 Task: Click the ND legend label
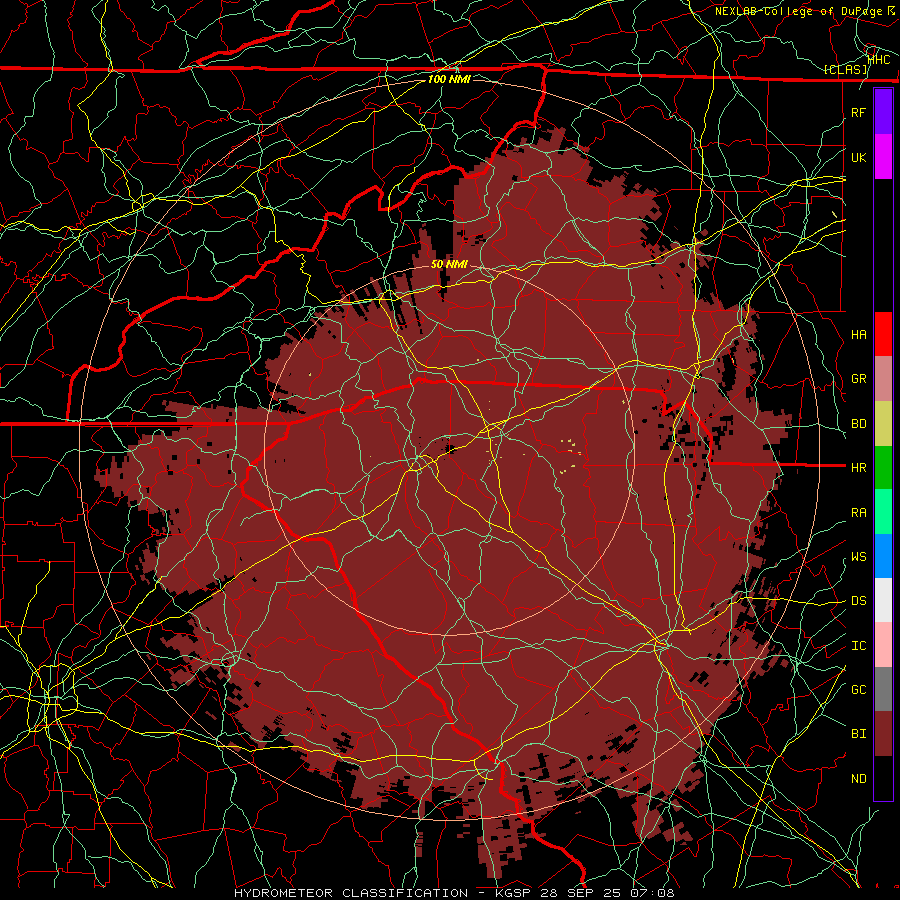point(858,778)
